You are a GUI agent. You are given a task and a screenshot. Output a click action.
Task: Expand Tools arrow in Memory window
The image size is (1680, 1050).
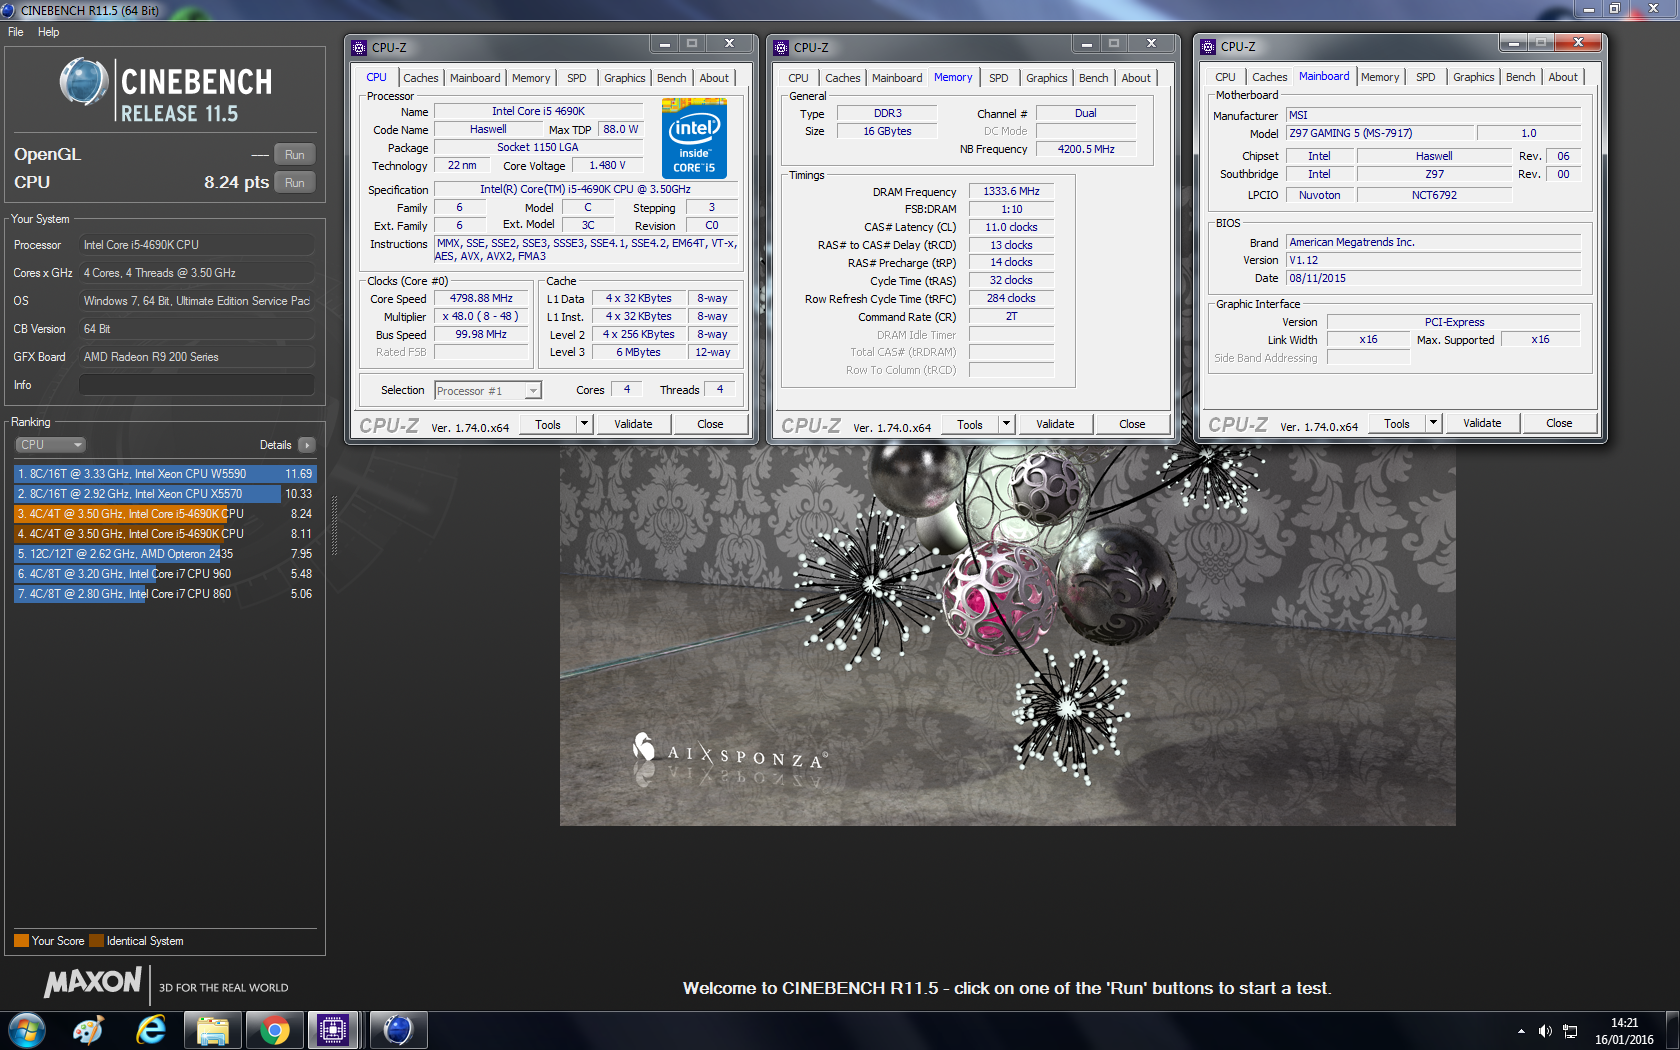click(1007, 424)
